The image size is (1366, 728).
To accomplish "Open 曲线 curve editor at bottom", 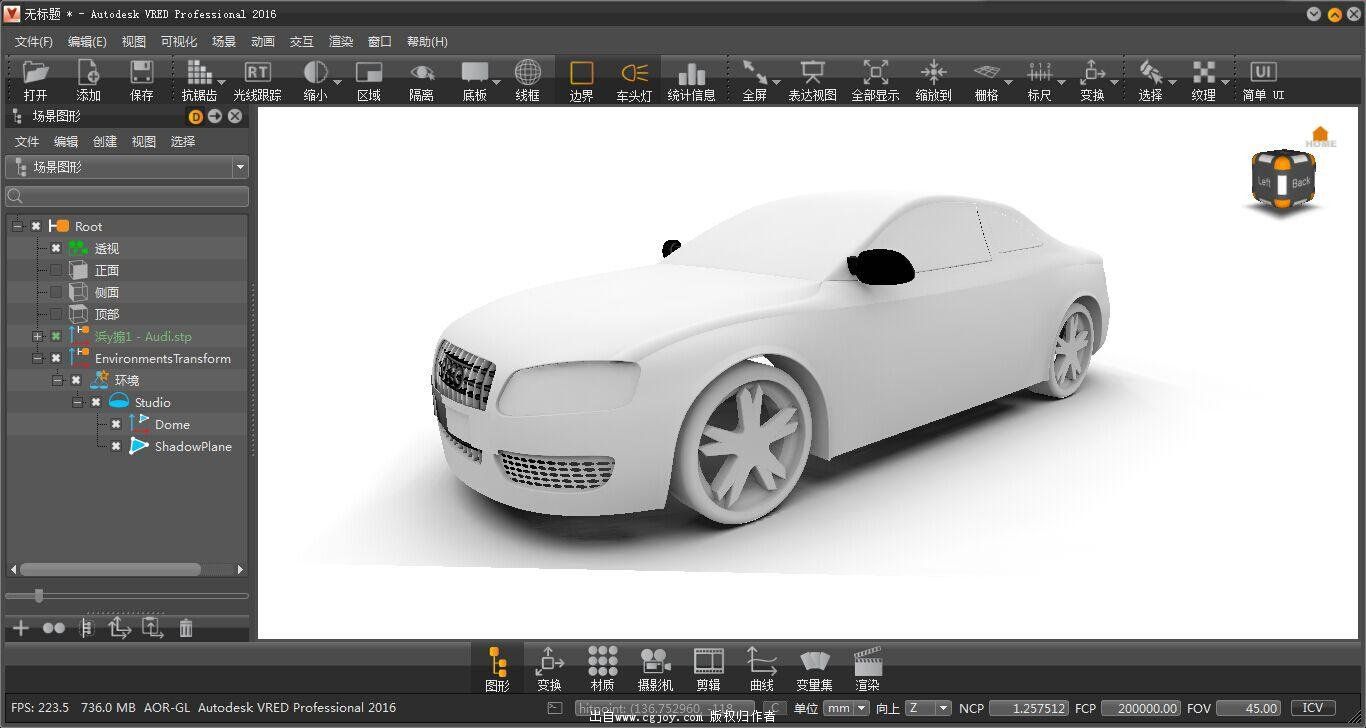I will point(761,661).
